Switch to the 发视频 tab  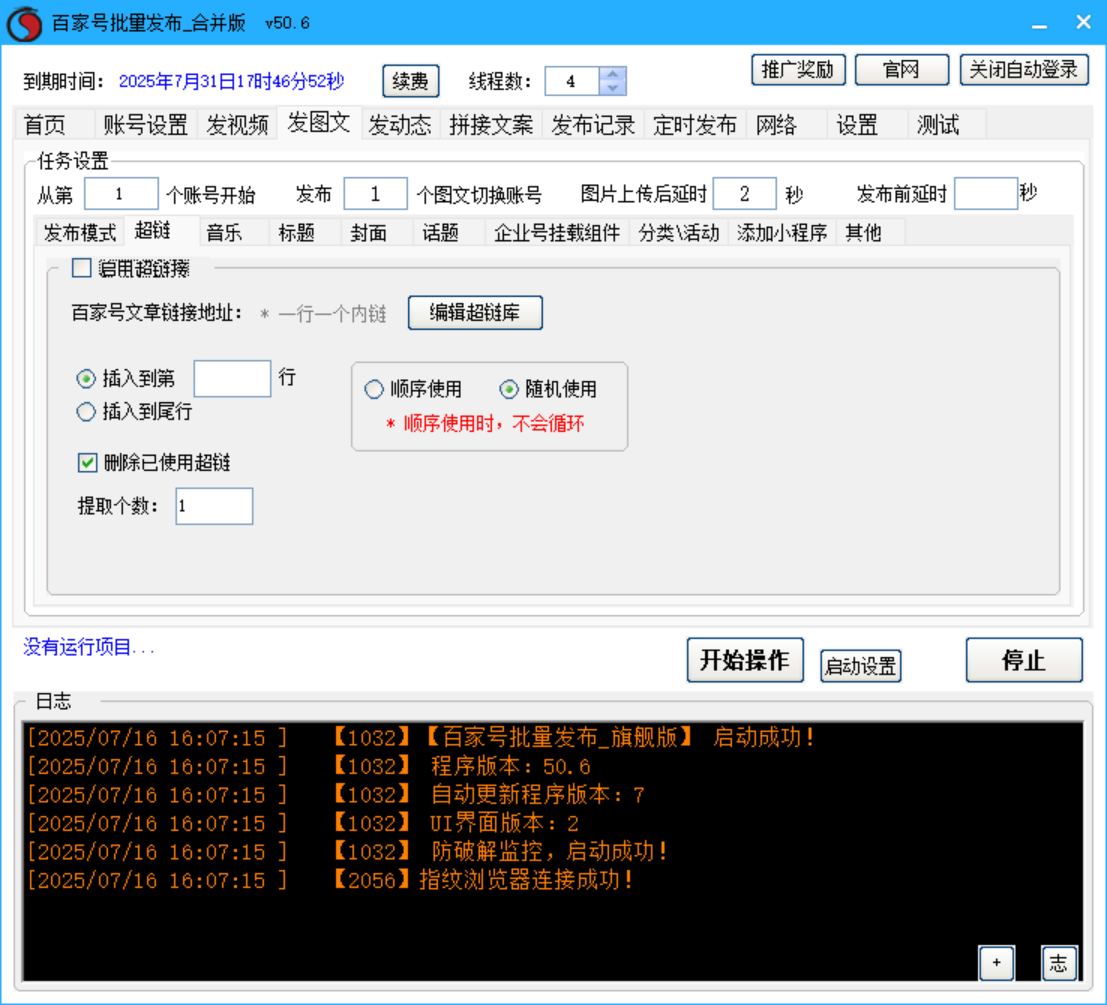pos(237,125)
